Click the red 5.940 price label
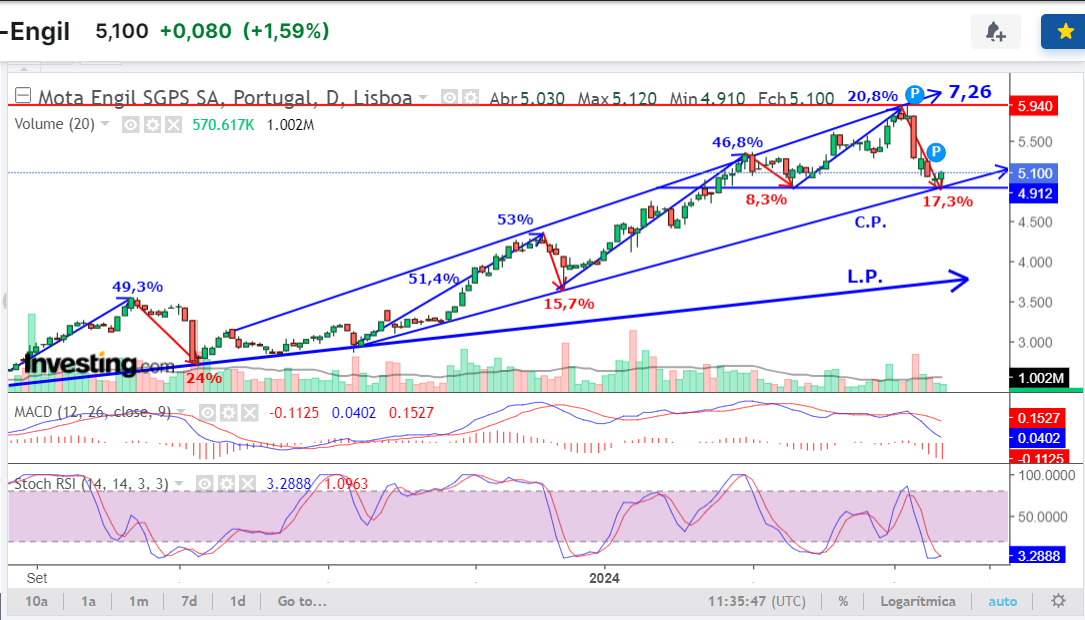This screenshot has height=620, width=1085. (x=1034, y=107)
